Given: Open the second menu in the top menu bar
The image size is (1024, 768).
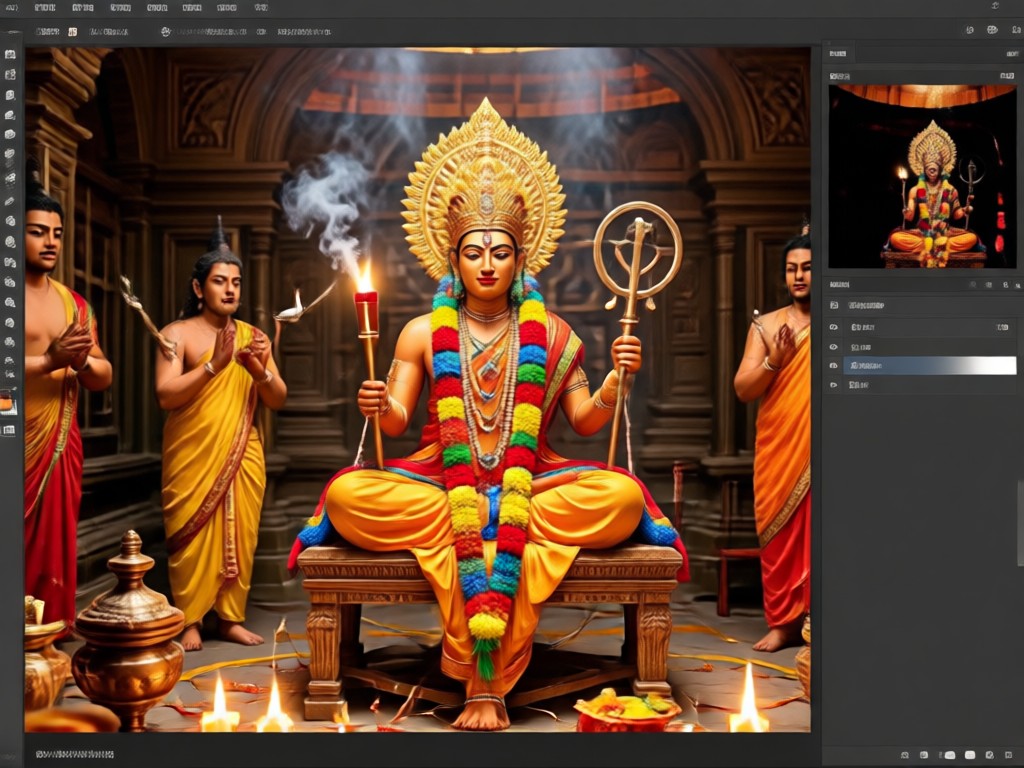Looking at the screenshot, I should click(x=44, y=8).
